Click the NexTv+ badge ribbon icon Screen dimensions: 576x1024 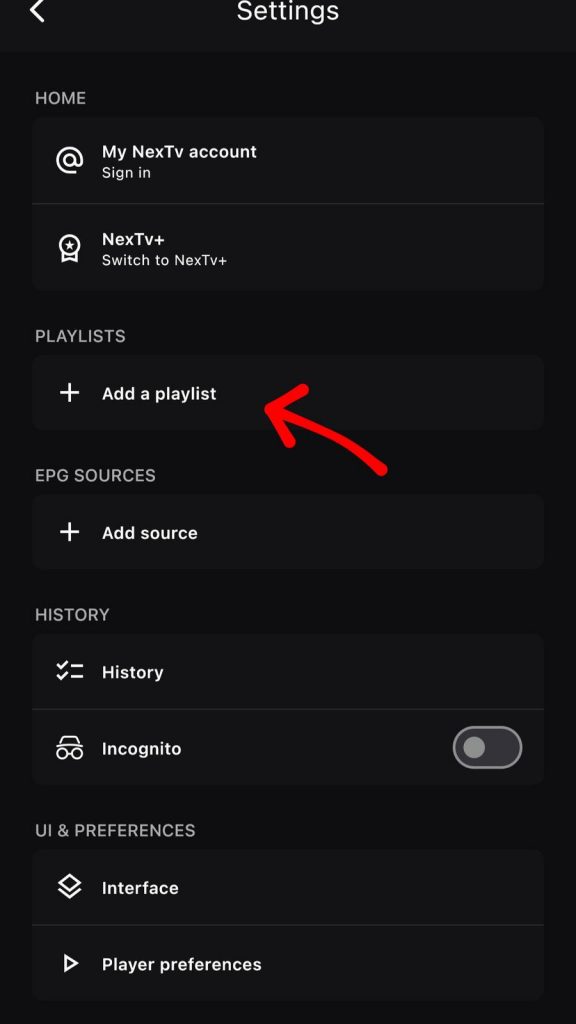(x=69, y=248)
